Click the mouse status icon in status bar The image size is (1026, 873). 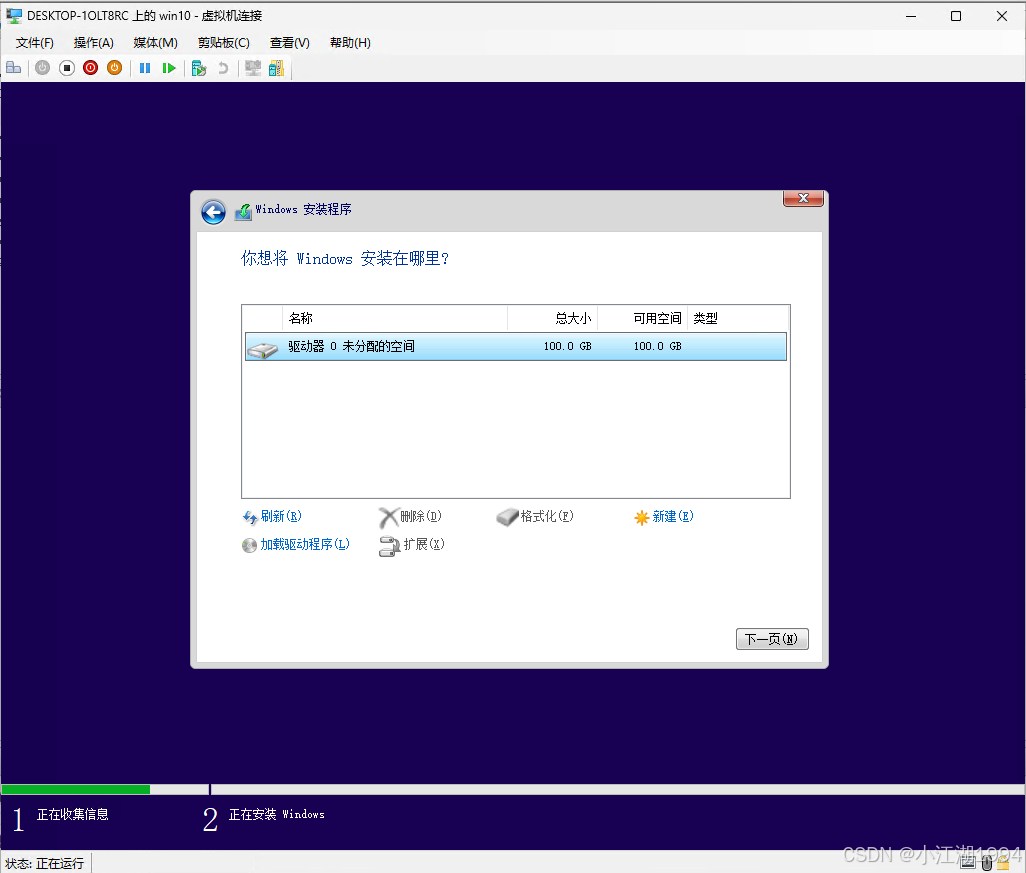987,863
